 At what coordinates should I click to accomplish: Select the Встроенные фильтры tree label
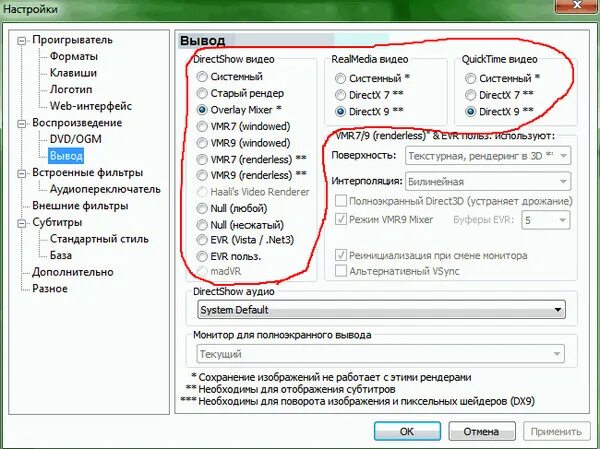click(x=88, y=173)
